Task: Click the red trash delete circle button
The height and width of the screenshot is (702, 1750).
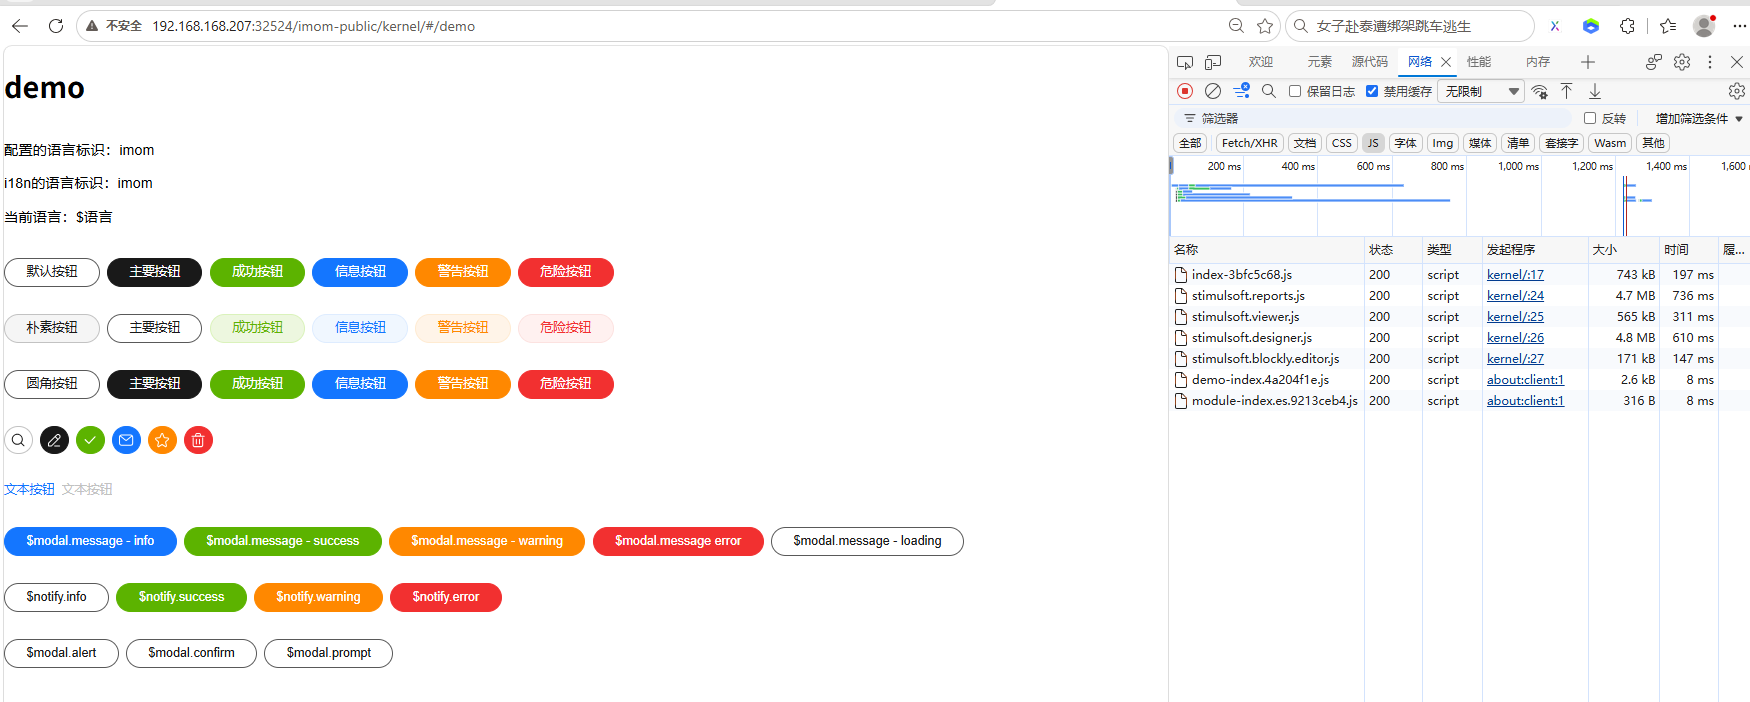Action: (x=199, y=440)
